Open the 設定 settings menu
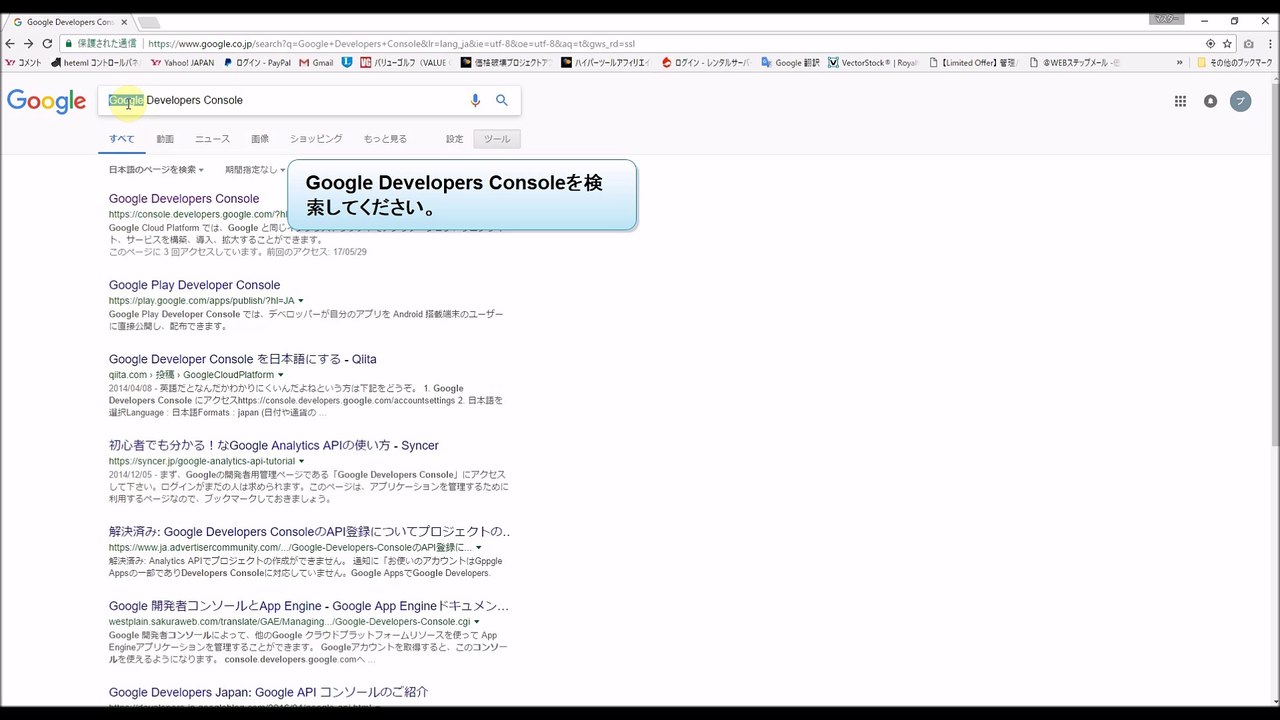The width and height of the screenshot is (1280, 720). pyautogui.click(x=455, y=139)
